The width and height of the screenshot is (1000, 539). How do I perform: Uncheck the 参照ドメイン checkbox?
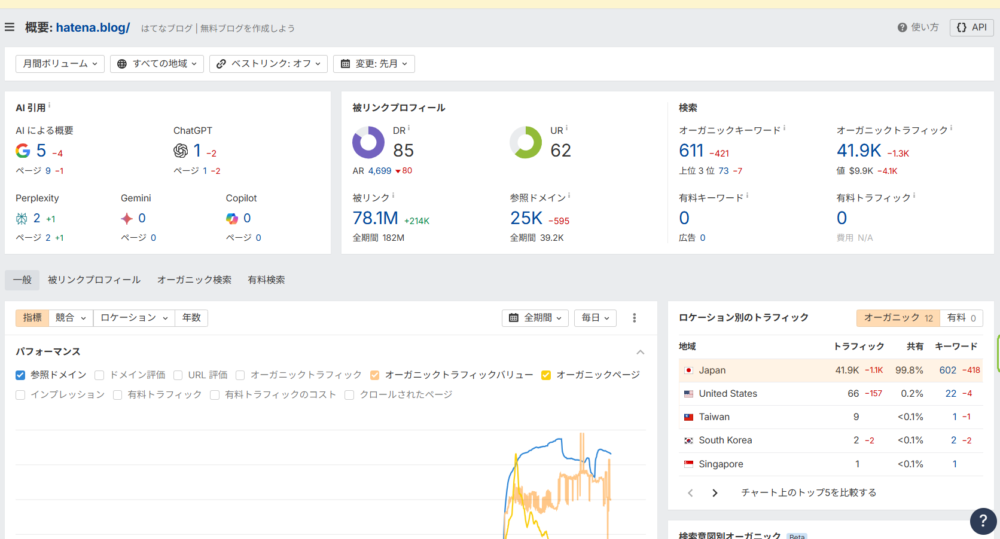(21, 375)
